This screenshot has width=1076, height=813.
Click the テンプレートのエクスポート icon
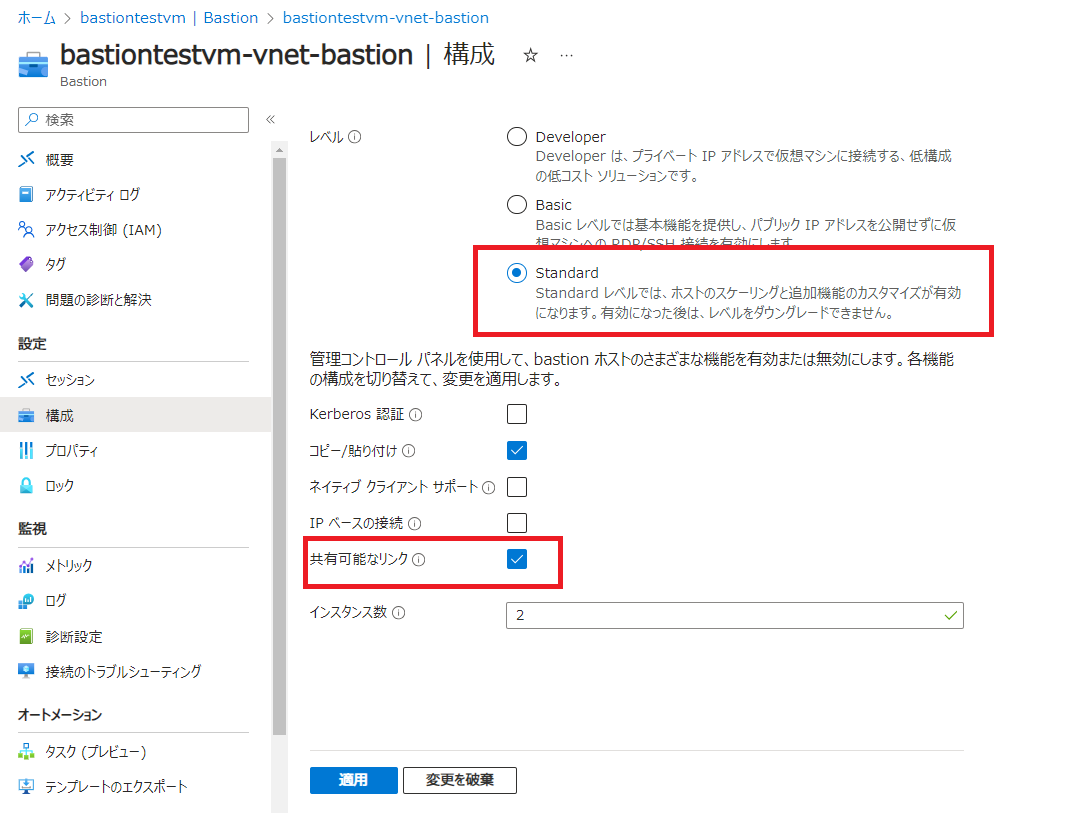(26, 786)
